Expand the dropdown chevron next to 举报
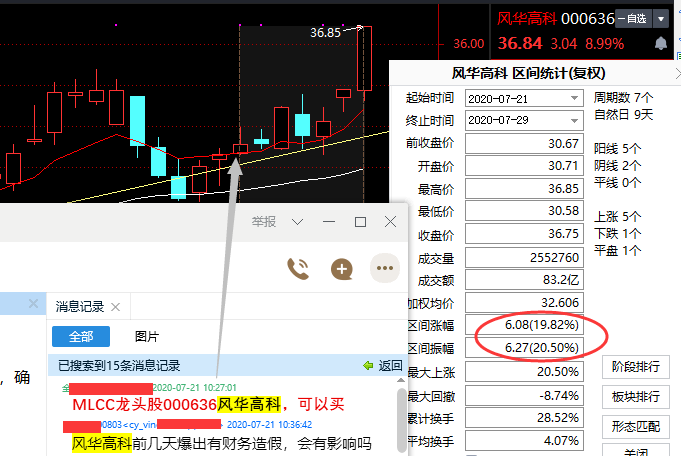 [298, 222]
